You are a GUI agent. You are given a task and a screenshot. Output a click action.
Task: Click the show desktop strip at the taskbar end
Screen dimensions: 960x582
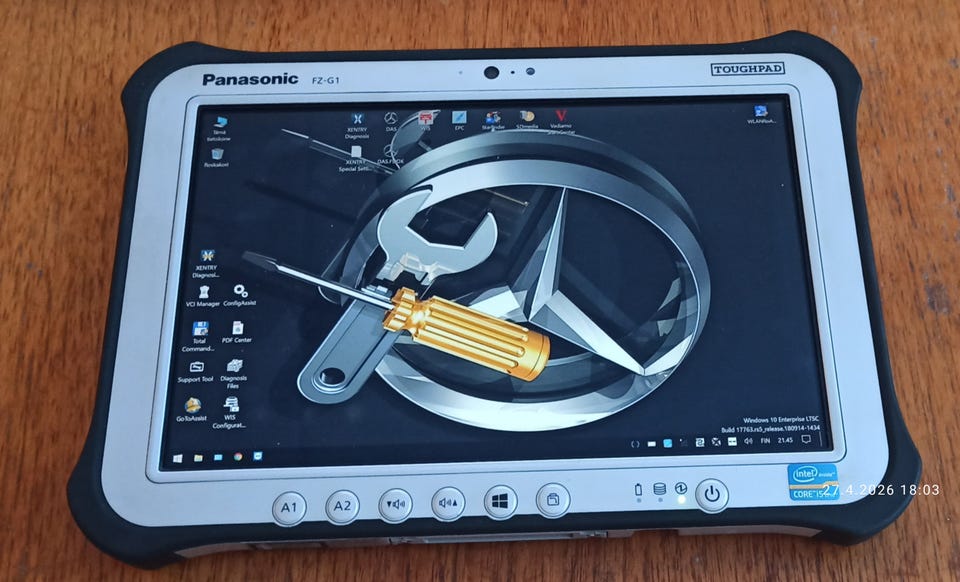pos(822,438)
